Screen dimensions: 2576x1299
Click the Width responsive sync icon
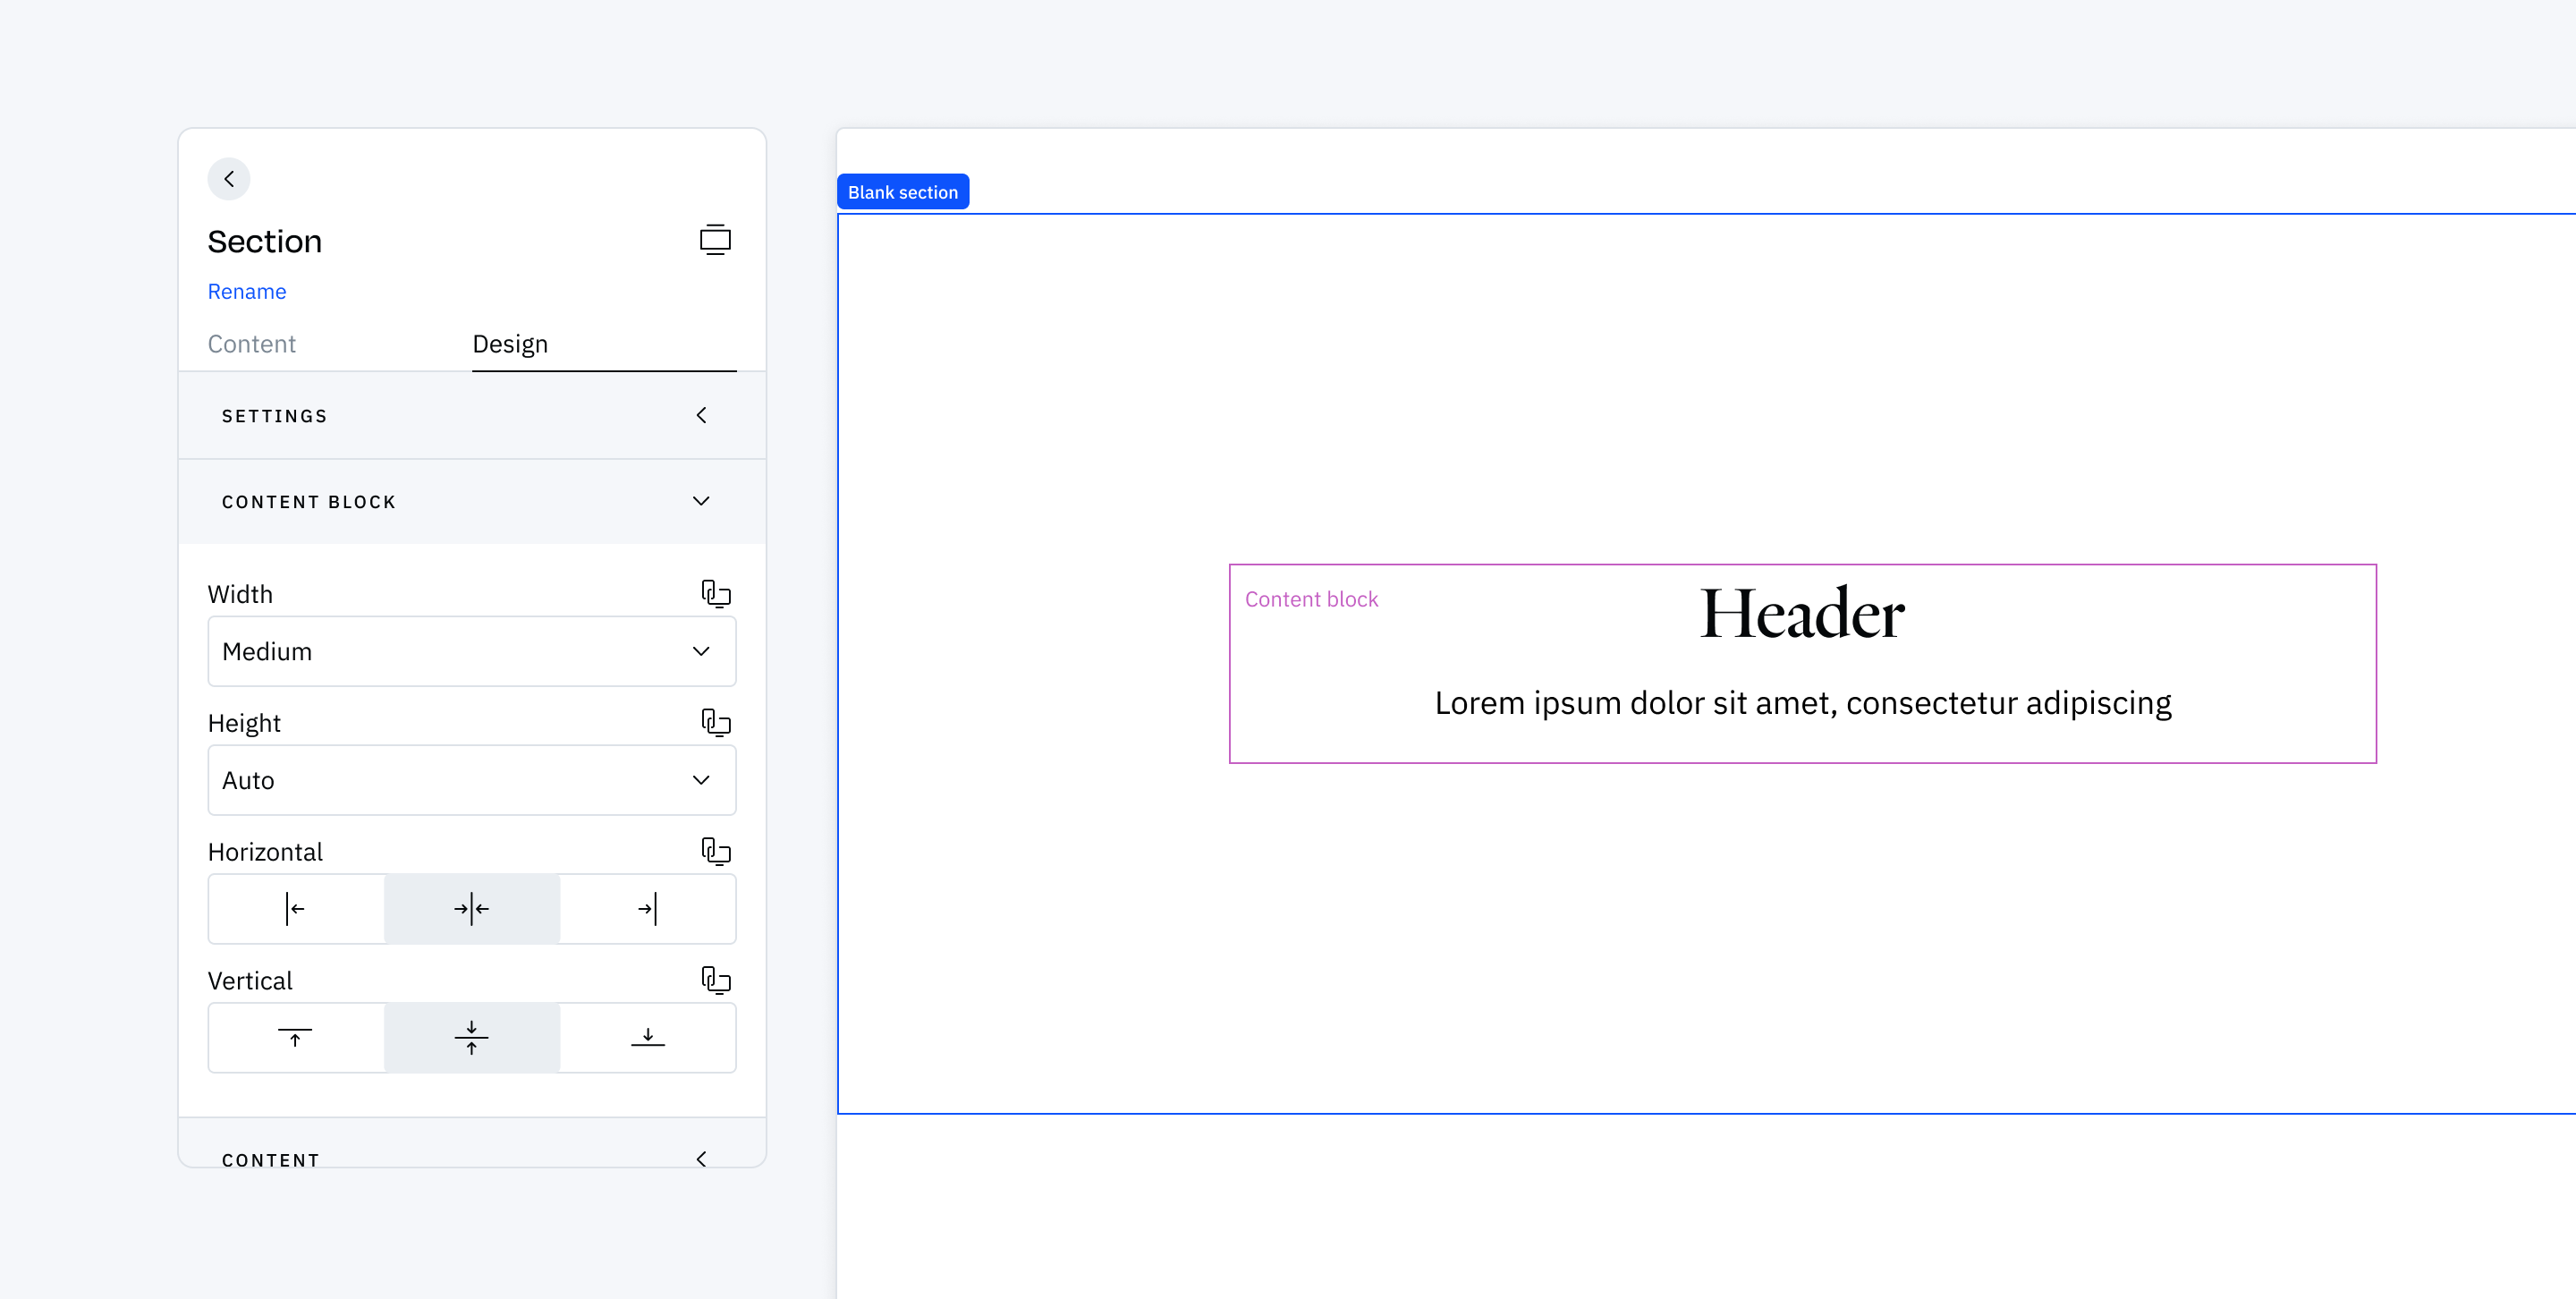click(x=716, y=593)
